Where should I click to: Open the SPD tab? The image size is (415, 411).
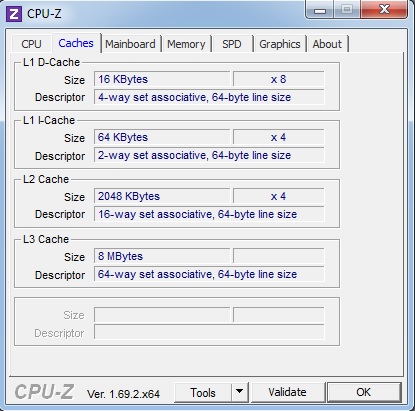(x=232, y=44)
